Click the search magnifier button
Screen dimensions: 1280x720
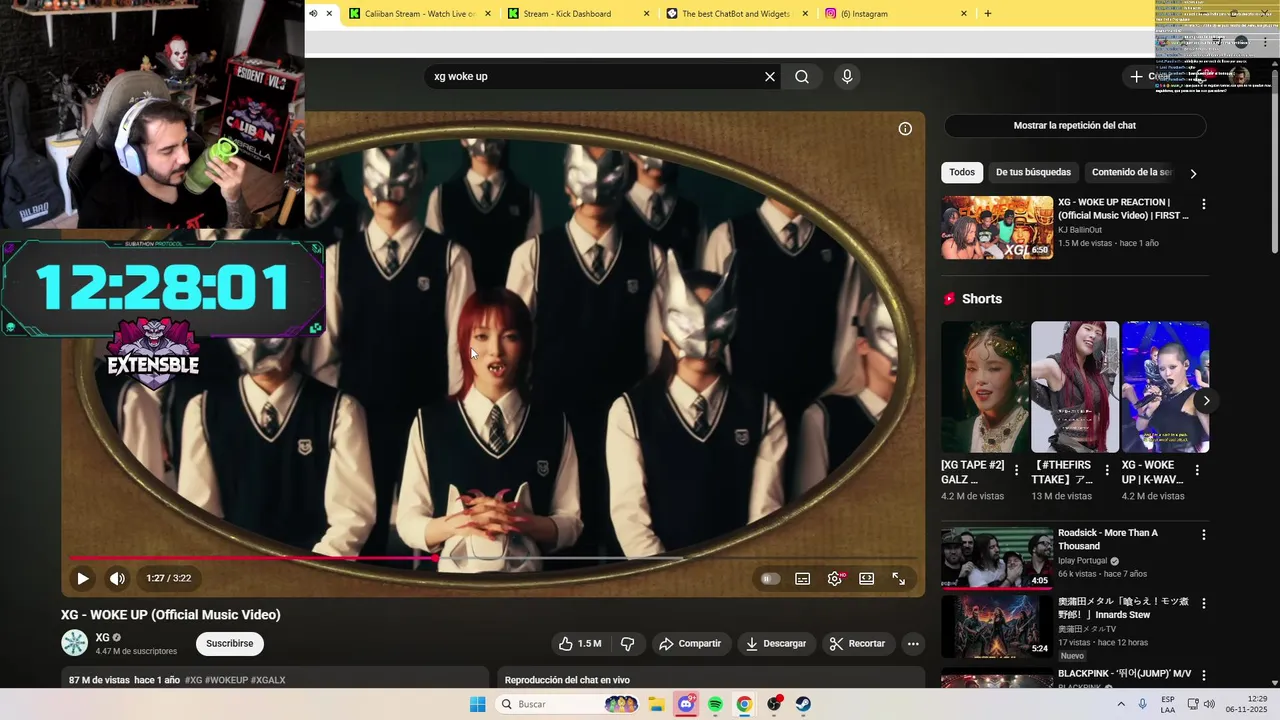[x=802, y=77]
